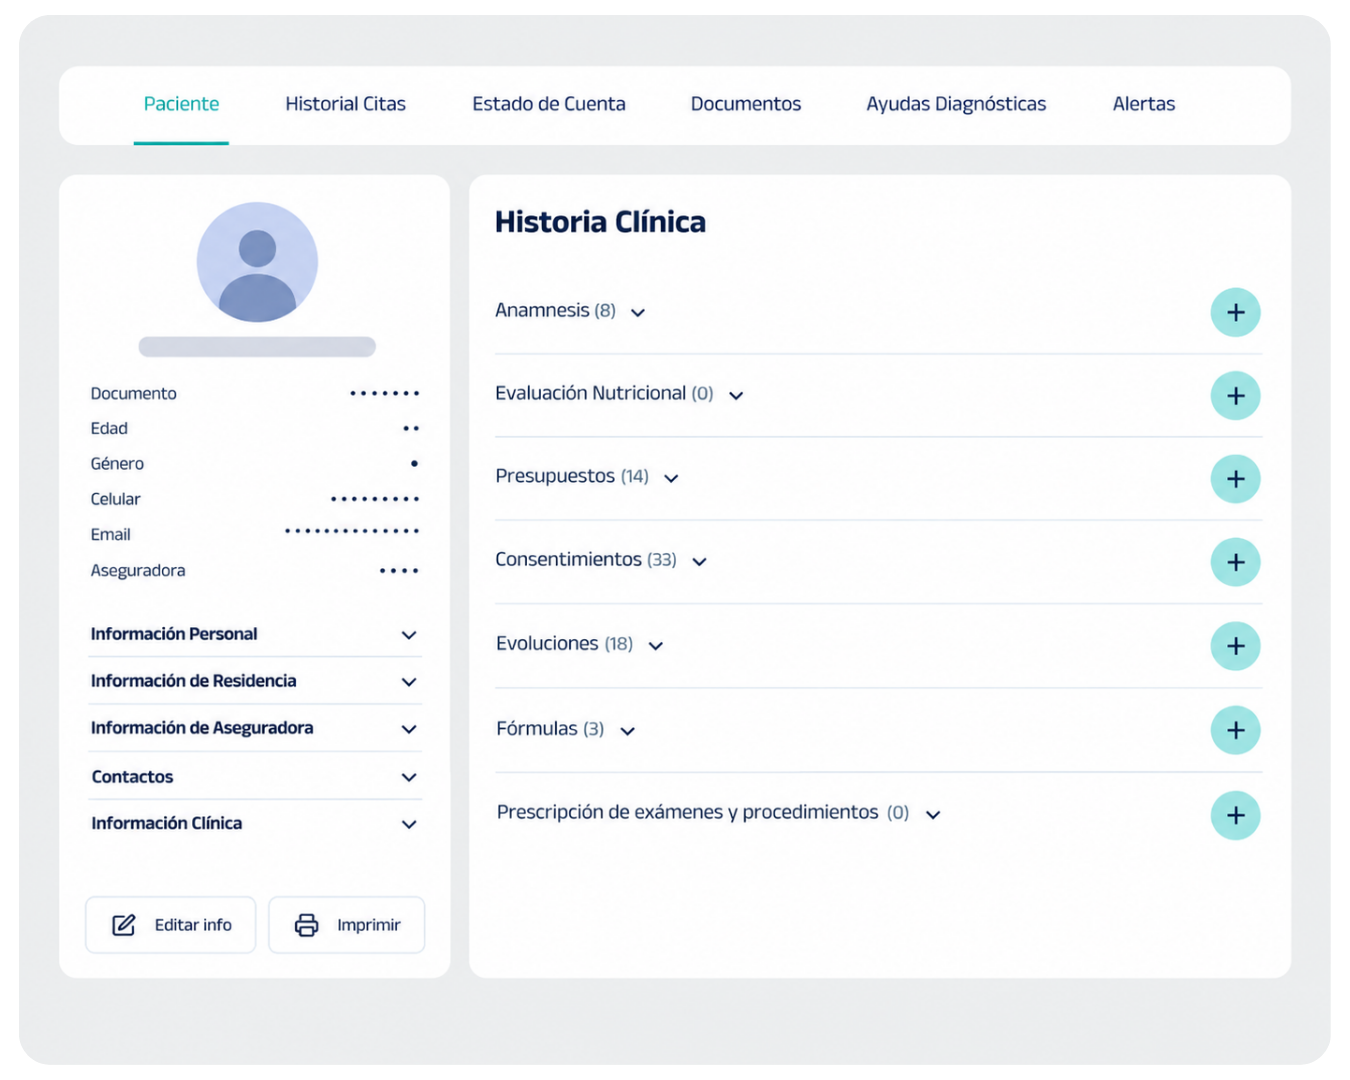Click the Edad label
The image size is (1350, 1080).
click(x=109, y=428)
